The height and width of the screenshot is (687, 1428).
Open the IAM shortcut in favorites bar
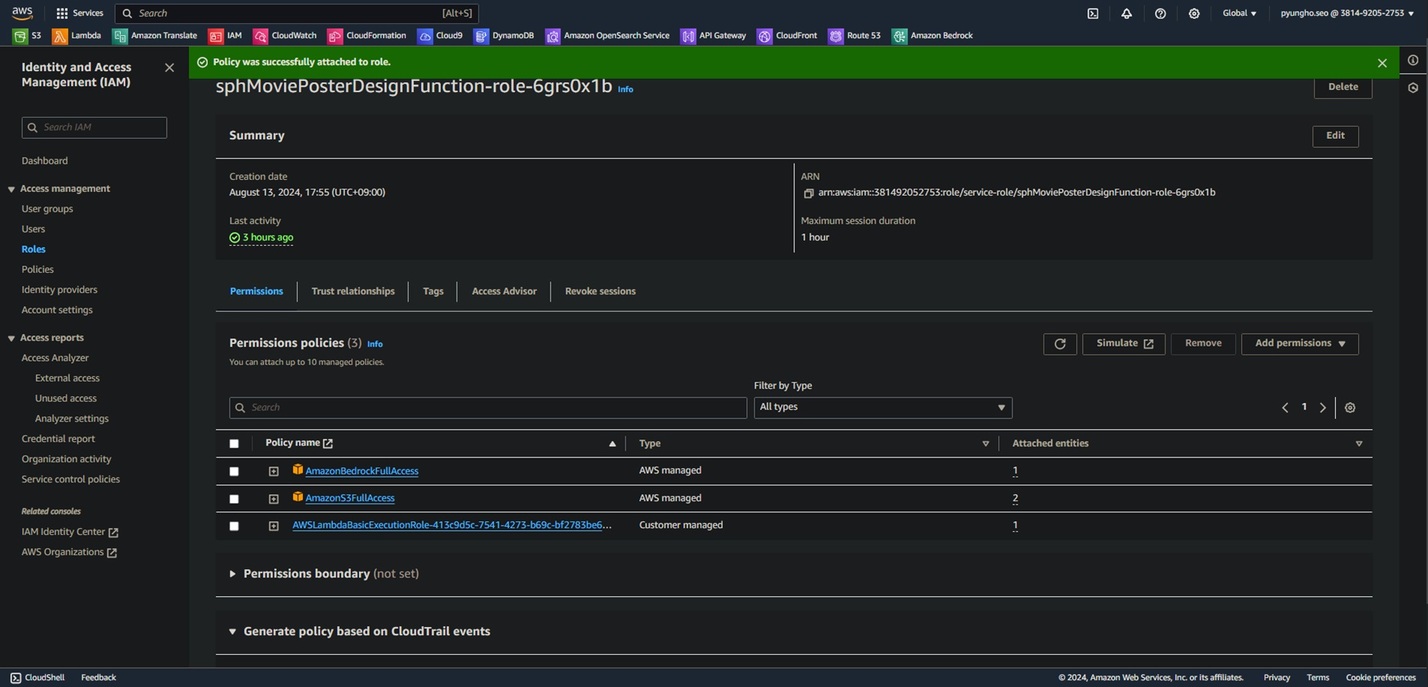point(225,36)
